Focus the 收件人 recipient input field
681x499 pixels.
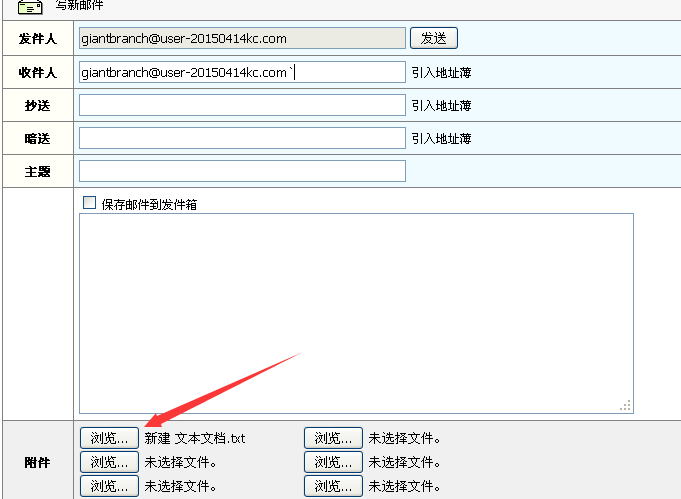pos(242,72)
